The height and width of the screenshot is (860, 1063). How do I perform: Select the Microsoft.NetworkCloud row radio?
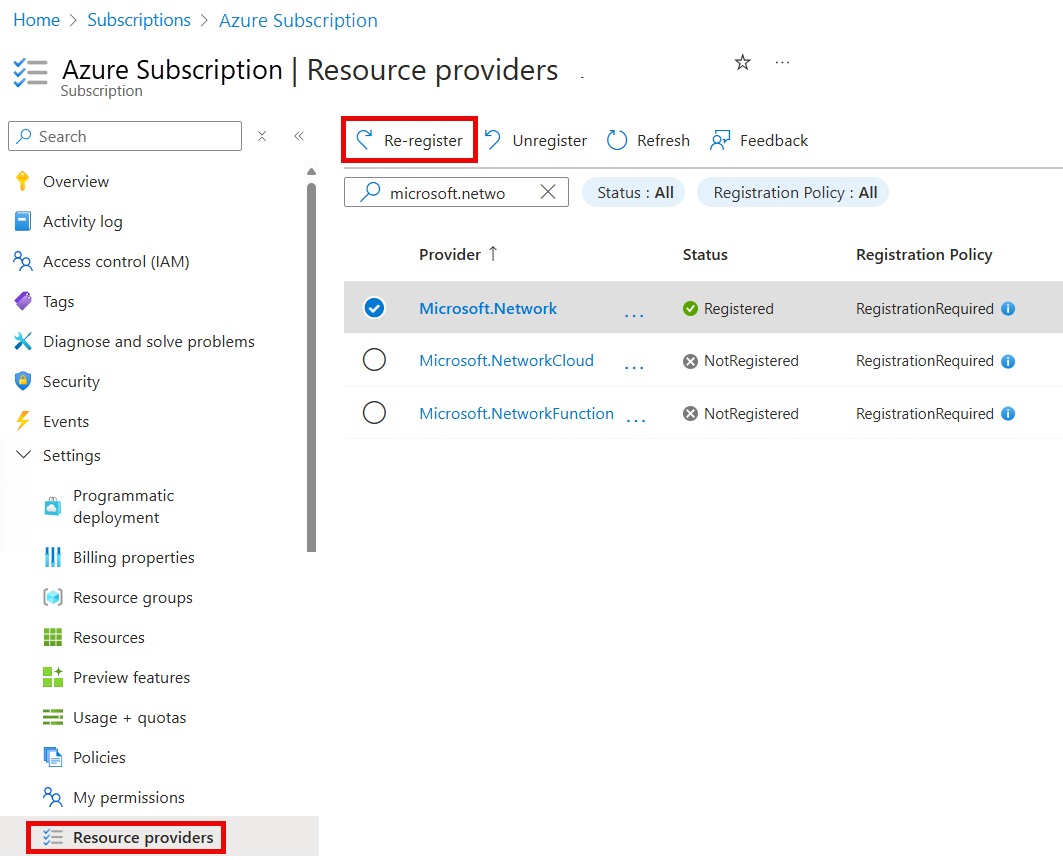[x=374, y=360]
